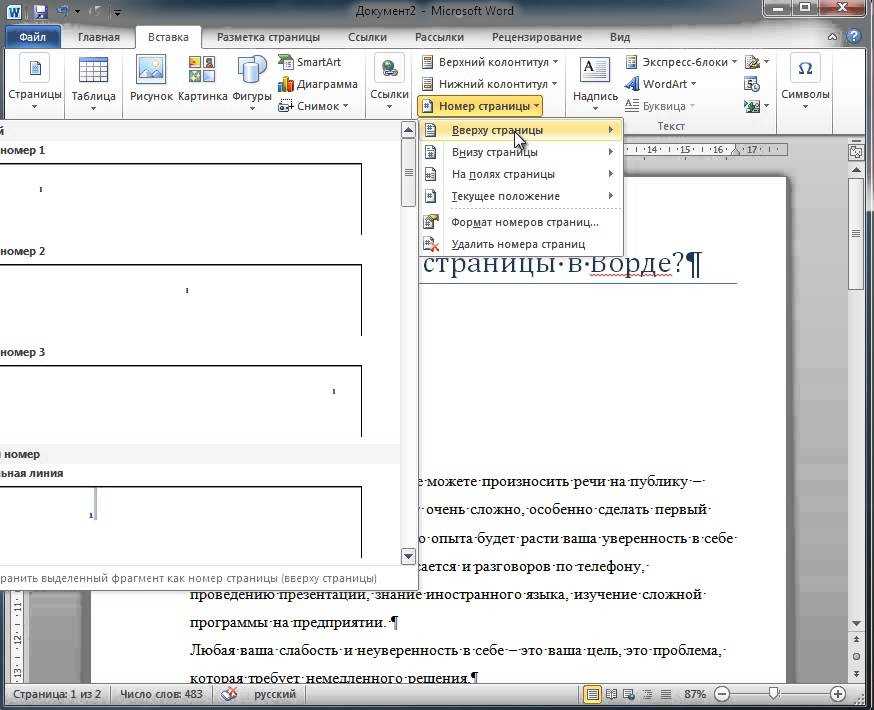The image size is (874, 710).
Task: Open the Рецензирование tab
Action: click(537, 37)
